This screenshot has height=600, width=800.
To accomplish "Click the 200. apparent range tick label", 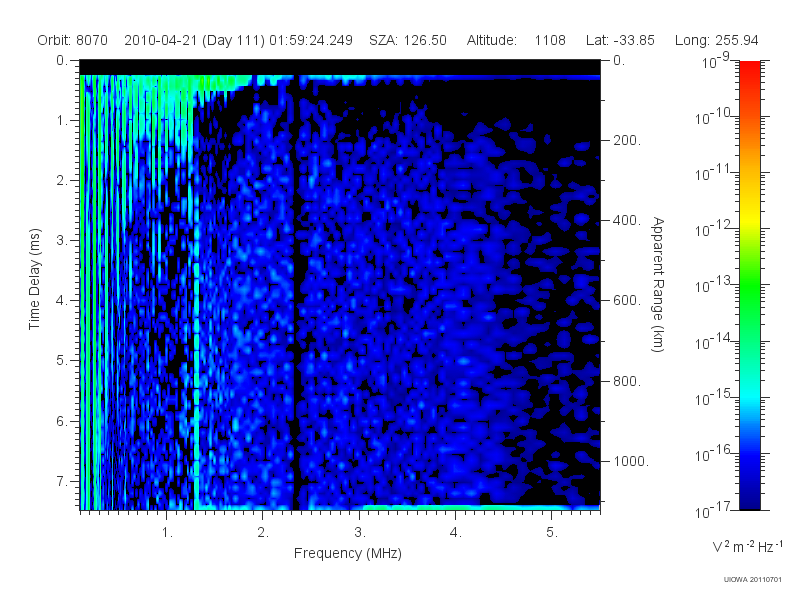I will click(627, 140).
